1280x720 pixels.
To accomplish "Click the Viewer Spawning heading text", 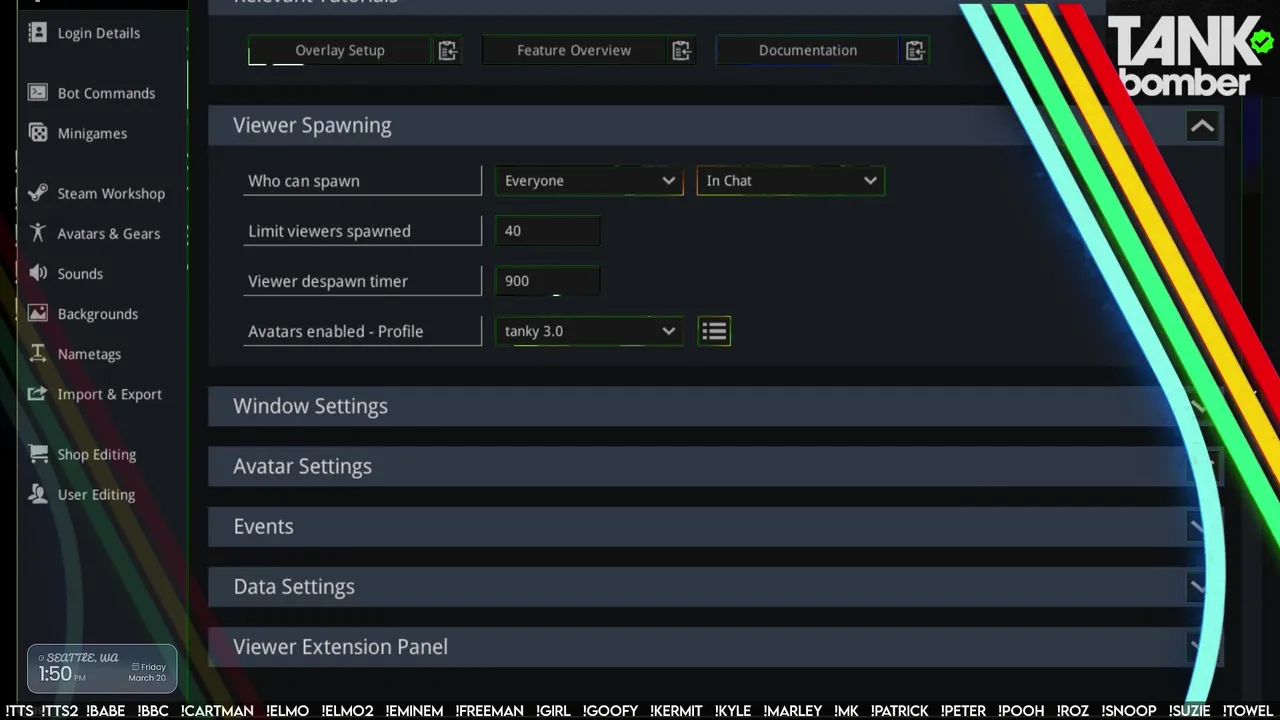I will pyautogui.click(x=312, y=125).
